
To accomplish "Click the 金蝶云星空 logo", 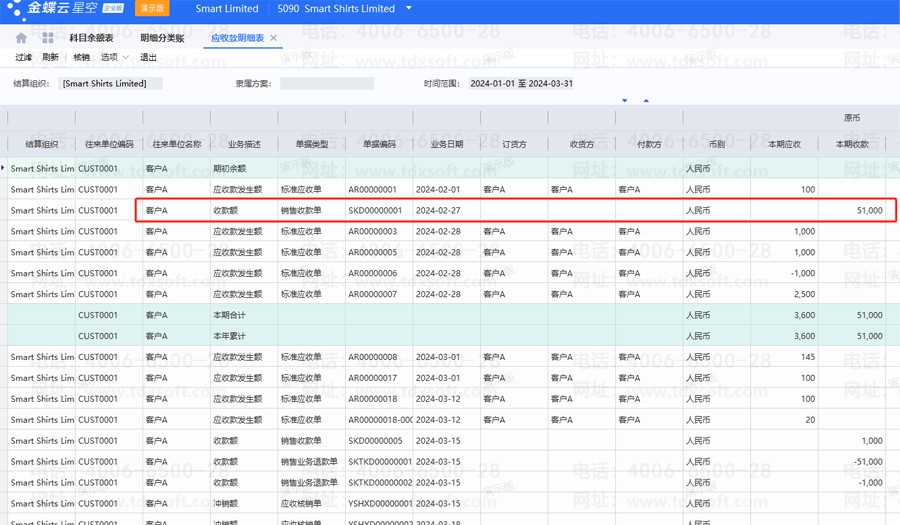I will coord(62,9).
